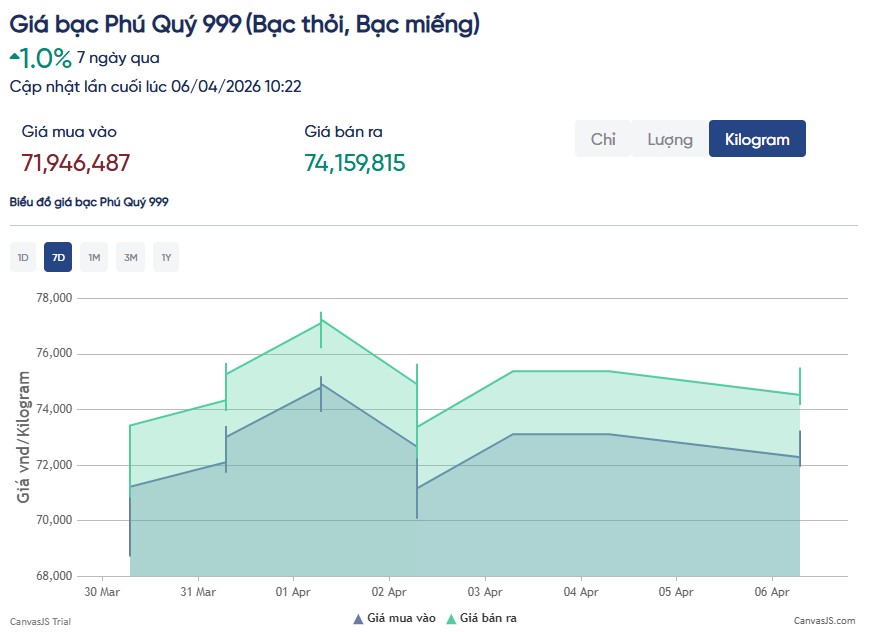Toggle the Giá bán ra legend series
Image resolution: width=873 pixels, height=632 pixels.
coord(481,619)
